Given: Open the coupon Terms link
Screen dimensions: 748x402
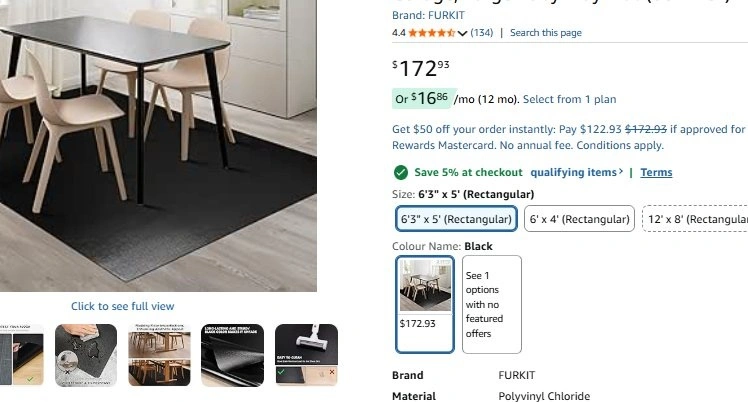Looking at the screenshot, I should (656, 172).
